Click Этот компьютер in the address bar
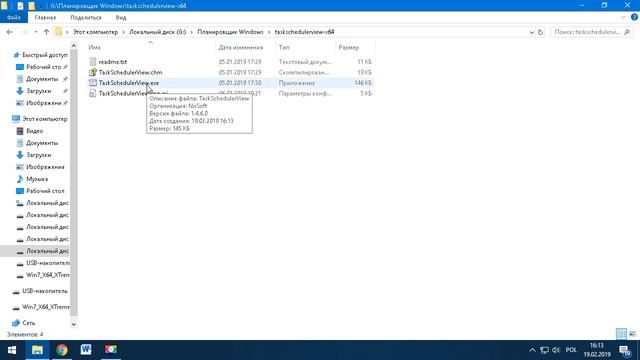The height and width of the screenshot is (360, 640). tap(95, 32)
